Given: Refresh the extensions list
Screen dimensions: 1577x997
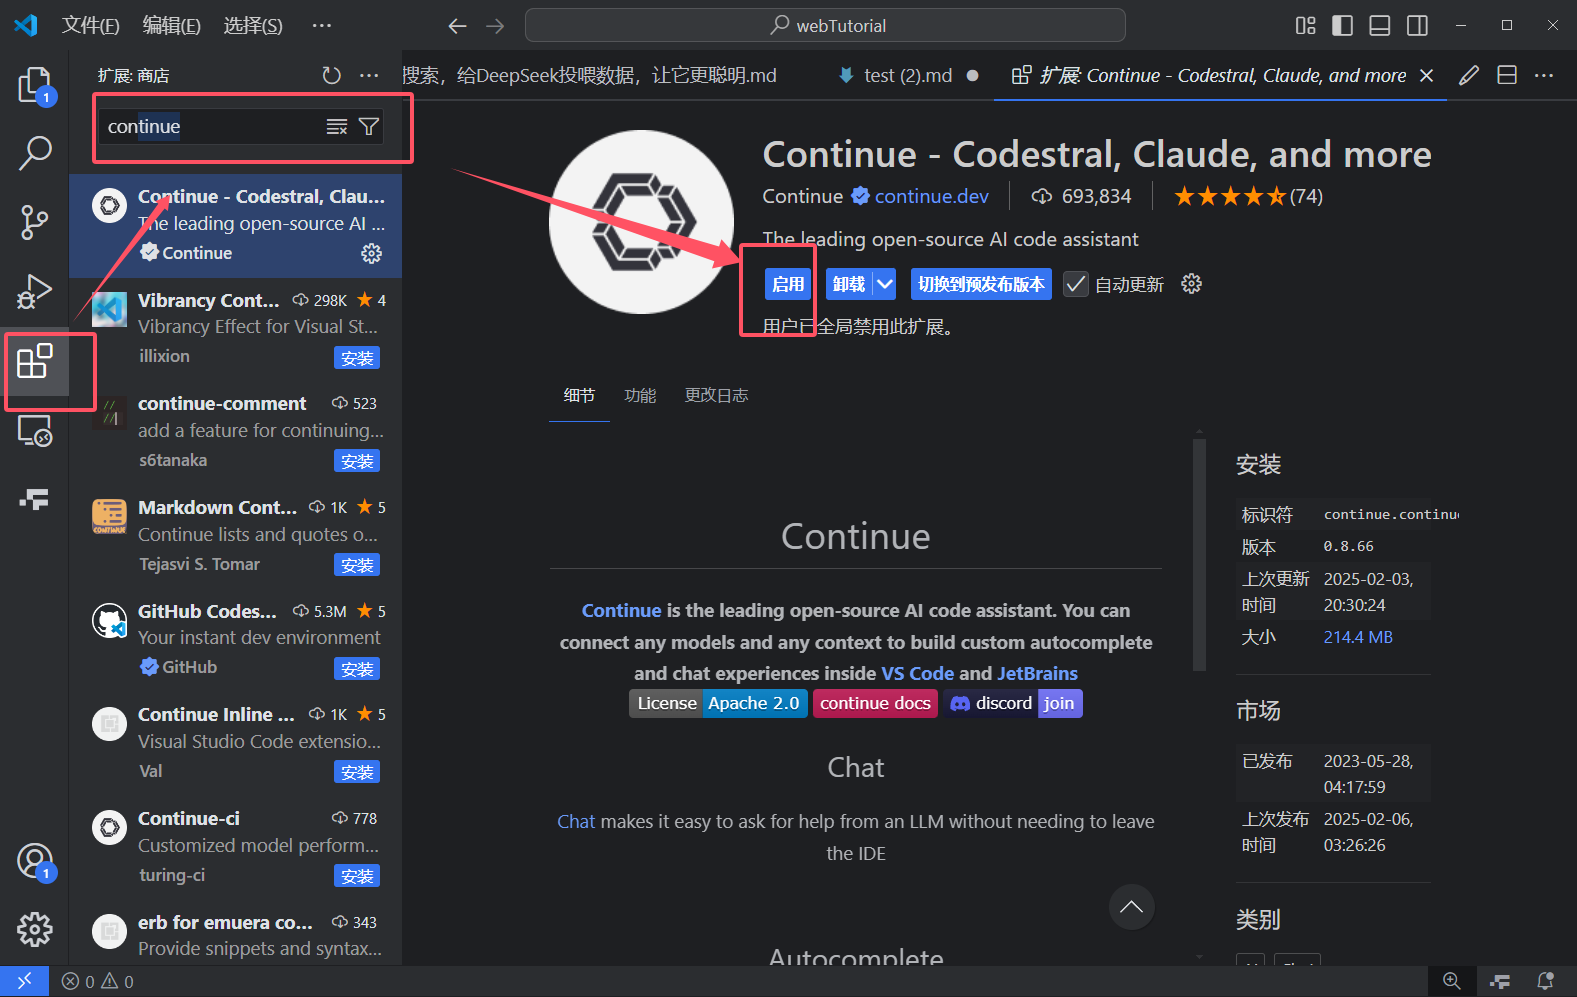Looking at the screenshot, I should click(332, 75).
